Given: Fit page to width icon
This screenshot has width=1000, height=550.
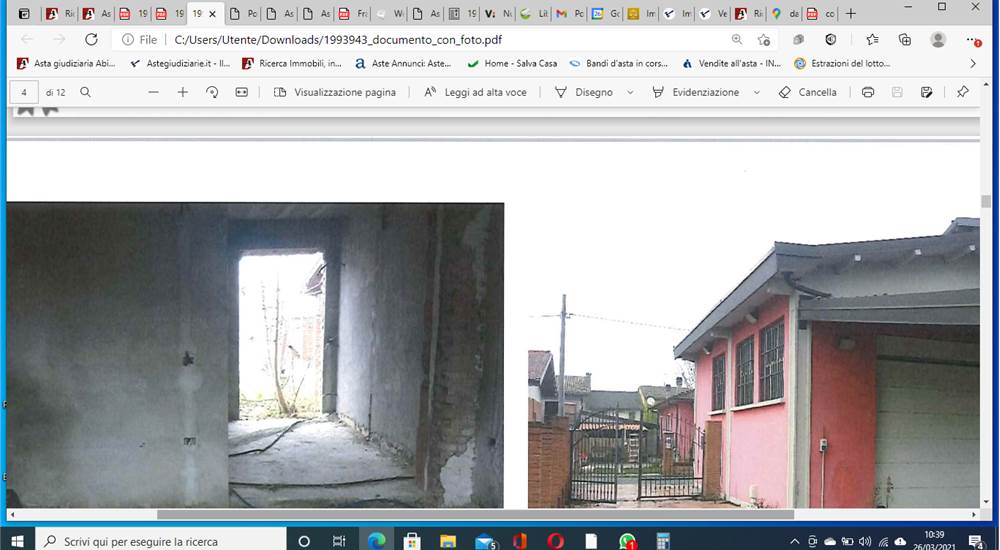Looking at the screenshot, I should point(242,93).
